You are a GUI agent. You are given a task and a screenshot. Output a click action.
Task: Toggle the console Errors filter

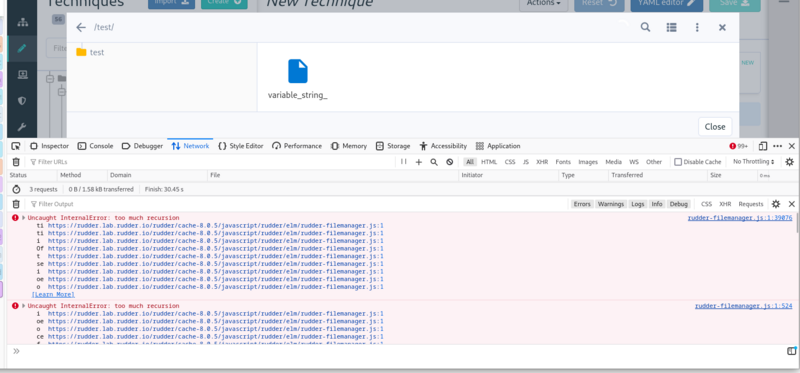point(582,204)
